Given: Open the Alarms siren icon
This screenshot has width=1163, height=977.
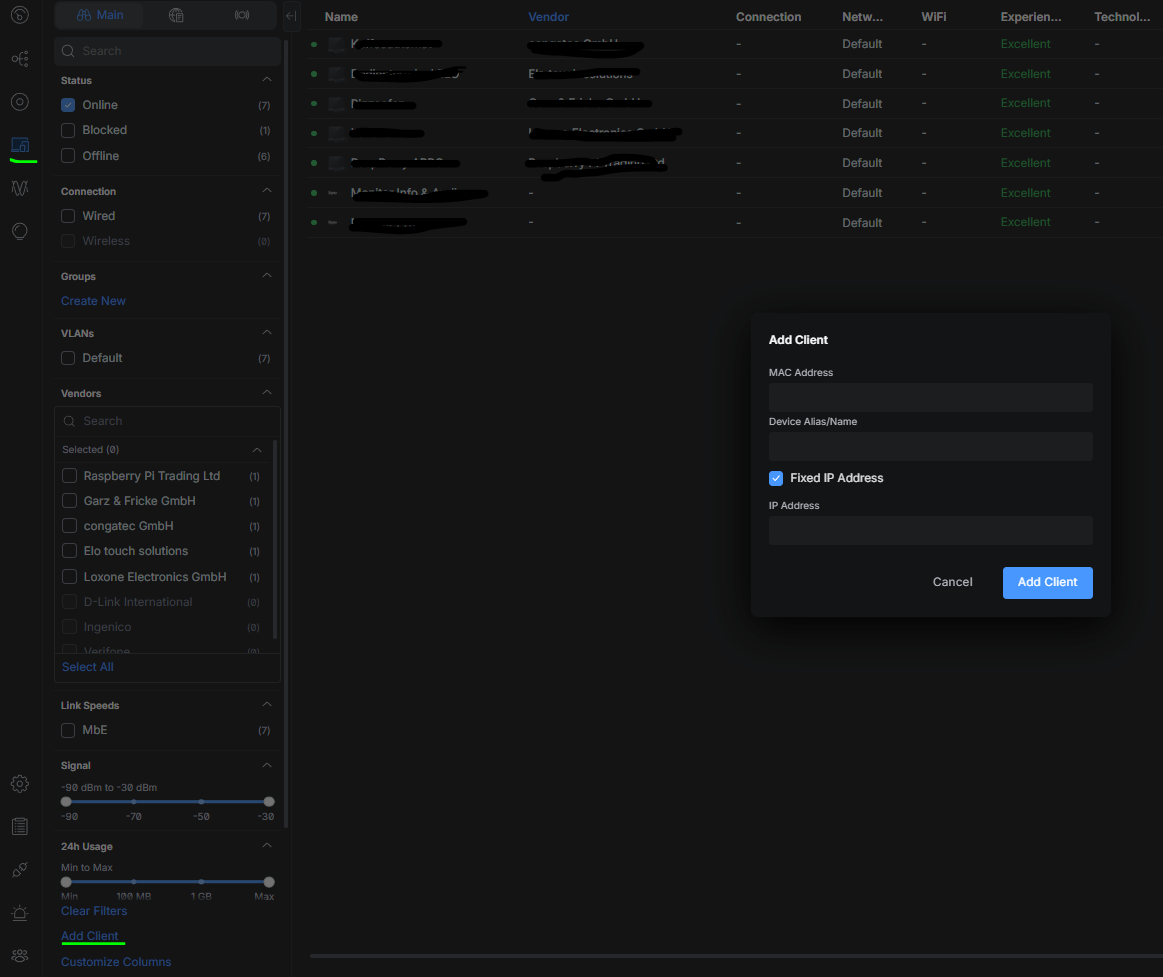Looking at the screenshot, I should click(x=19, y=913).
